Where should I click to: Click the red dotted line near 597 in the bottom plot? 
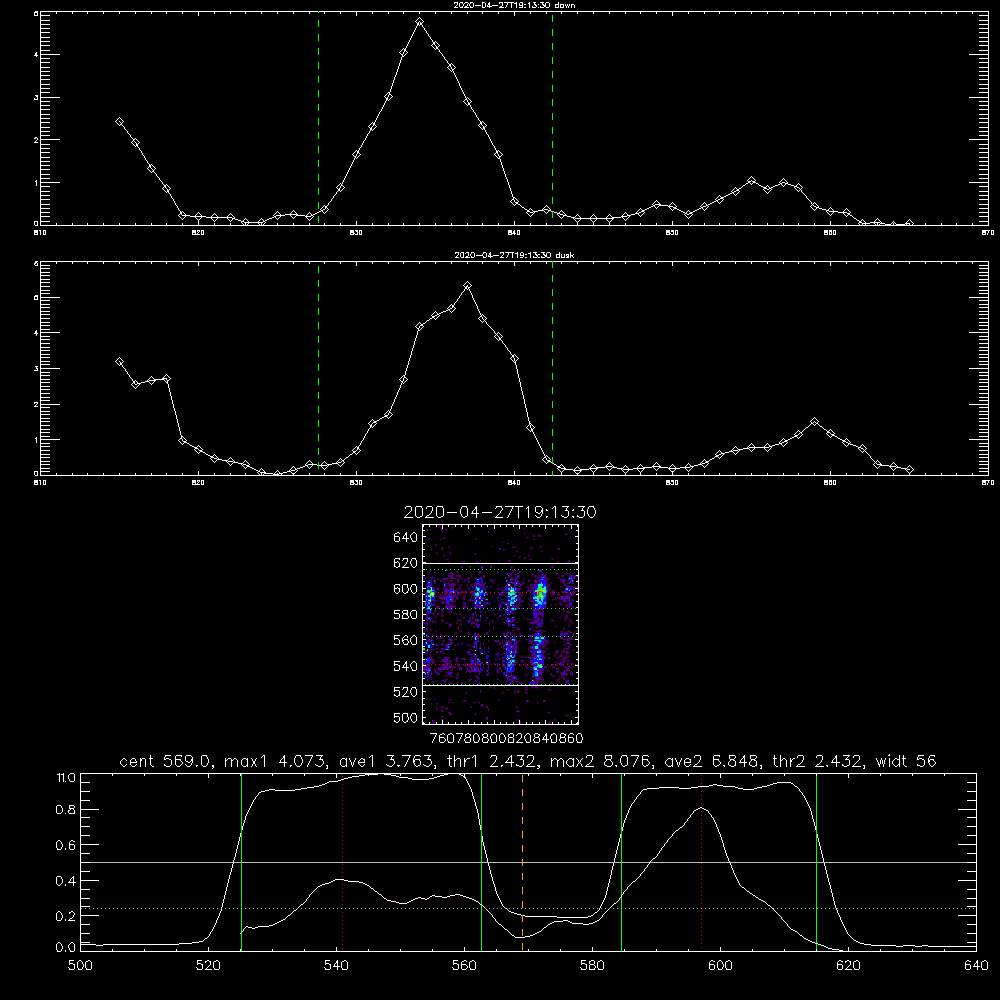(702, 864)
